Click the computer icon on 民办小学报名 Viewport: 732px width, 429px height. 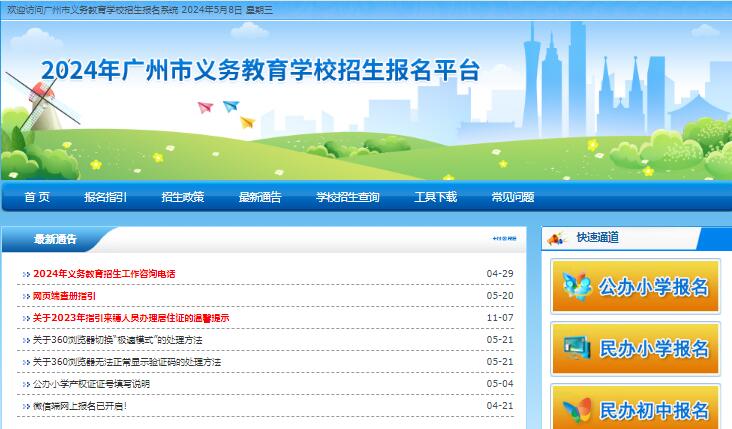577,348
